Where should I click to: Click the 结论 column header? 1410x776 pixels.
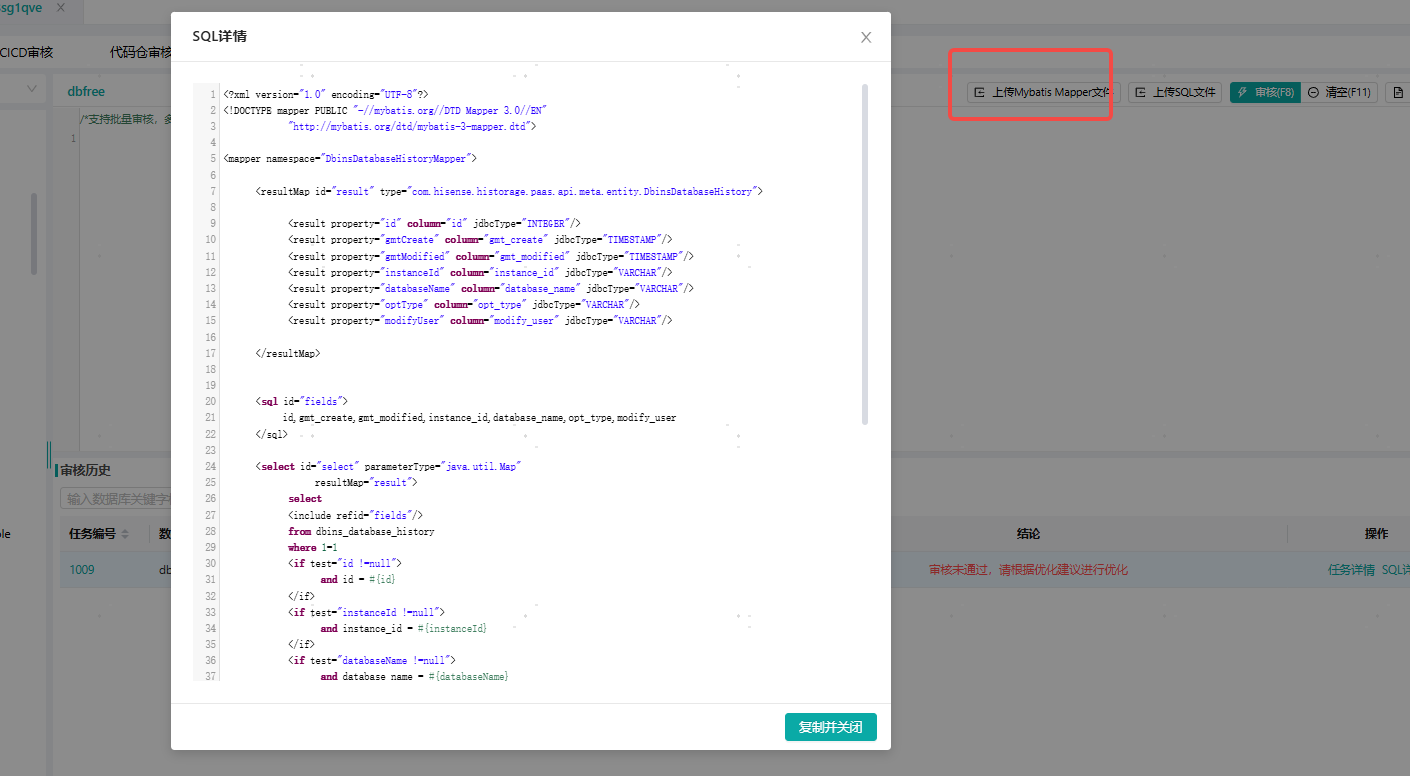[1028, 534]
